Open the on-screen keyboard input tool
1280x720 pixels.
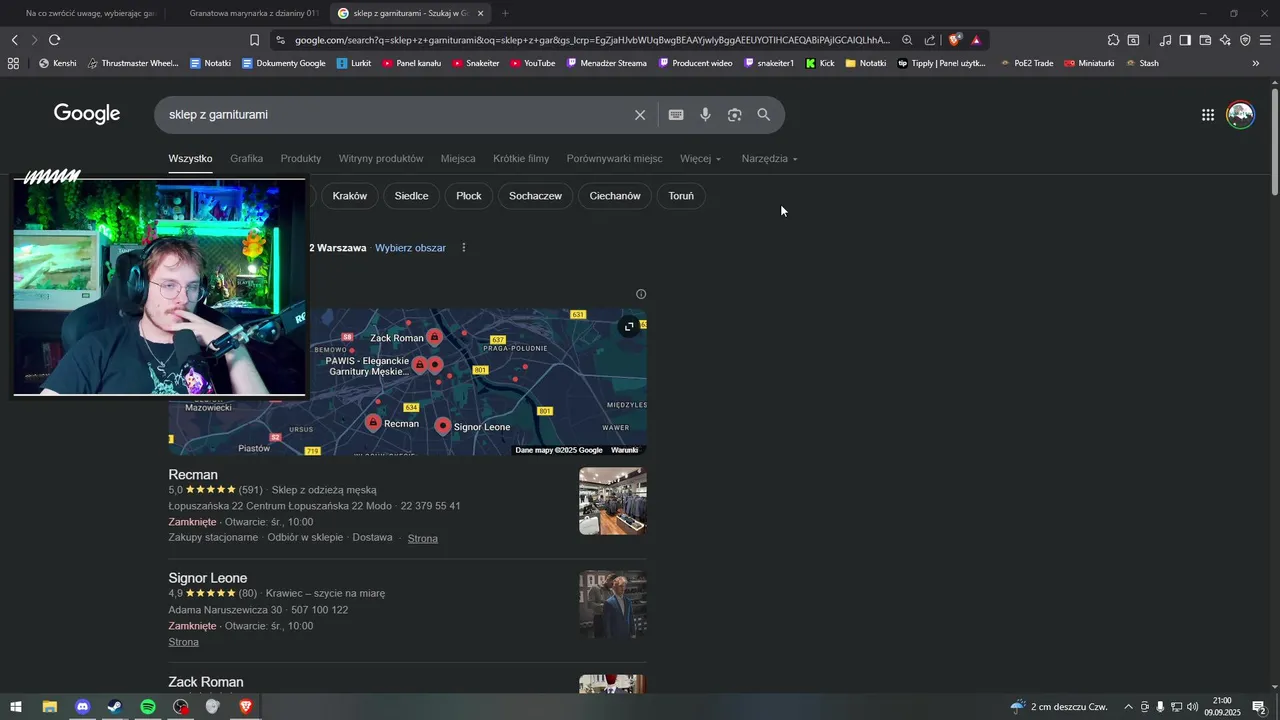(676, 115)
